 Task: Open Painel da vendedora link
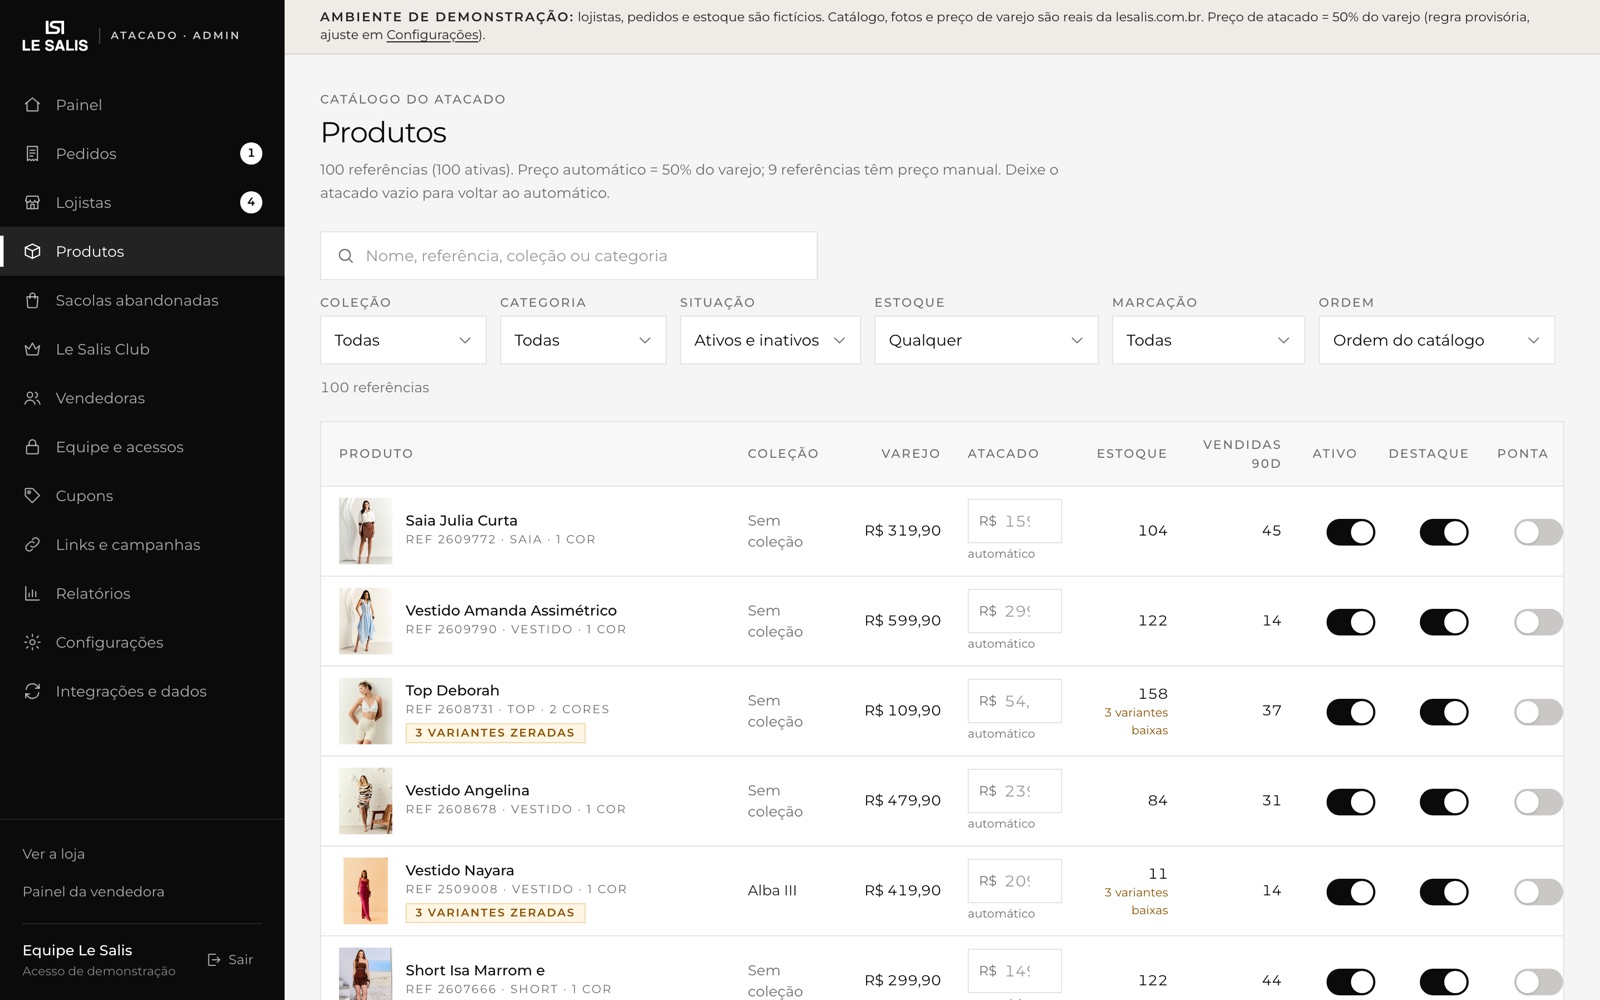coord(93,892)
